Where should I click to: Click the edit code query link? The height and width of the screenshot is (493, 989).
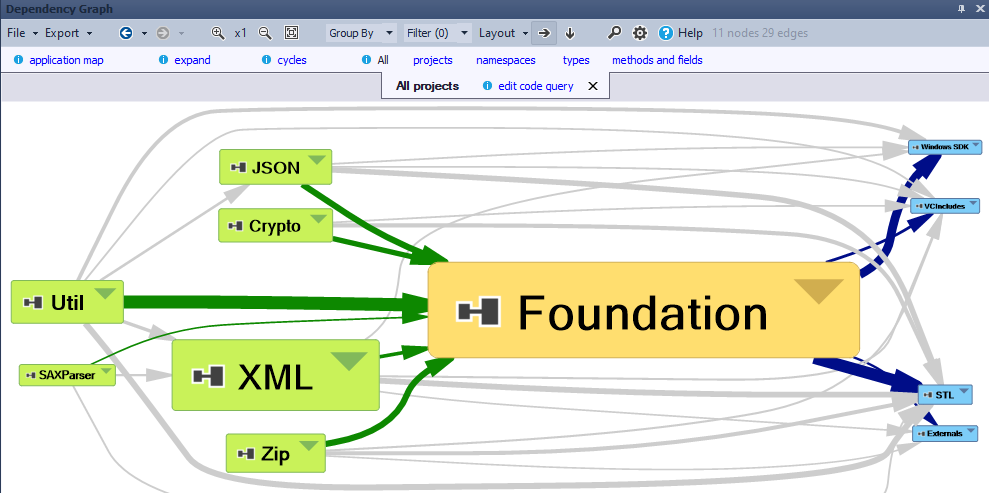[x=535, y=86]
